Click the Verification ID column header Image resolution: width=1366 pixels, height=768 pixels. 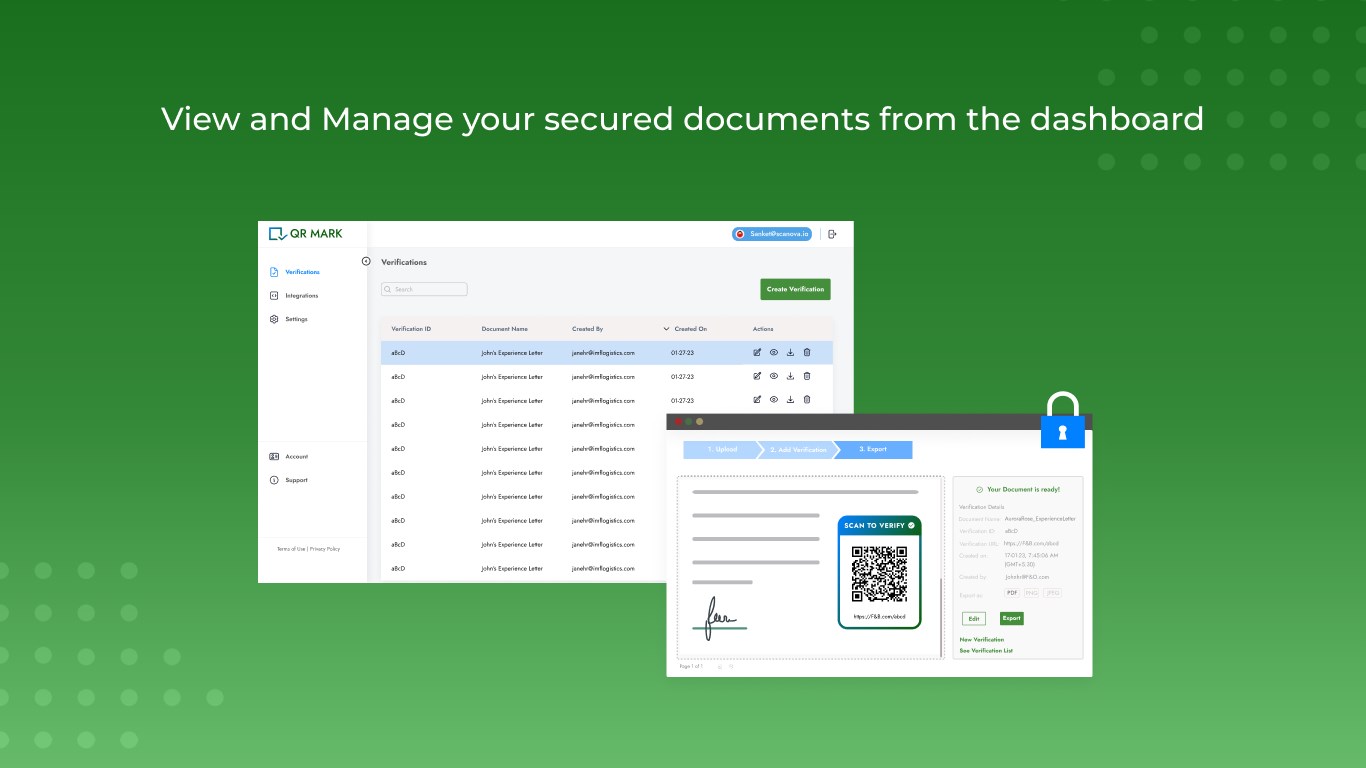click(411, 329)
